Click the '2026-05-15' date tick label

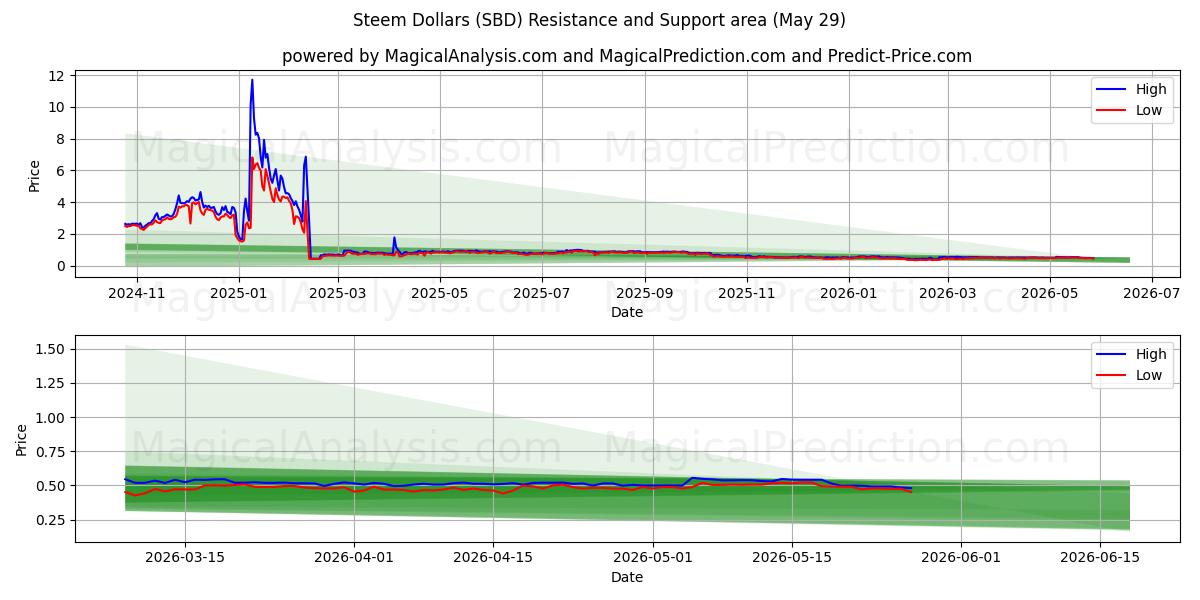point(792,558)
